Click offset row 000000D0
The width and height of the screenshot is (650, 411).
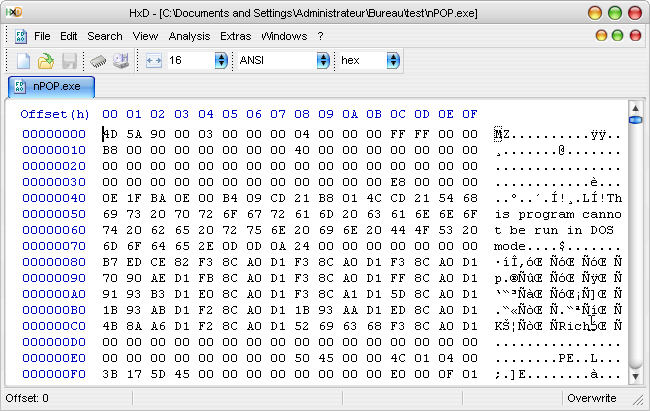(x=54, y=342)
